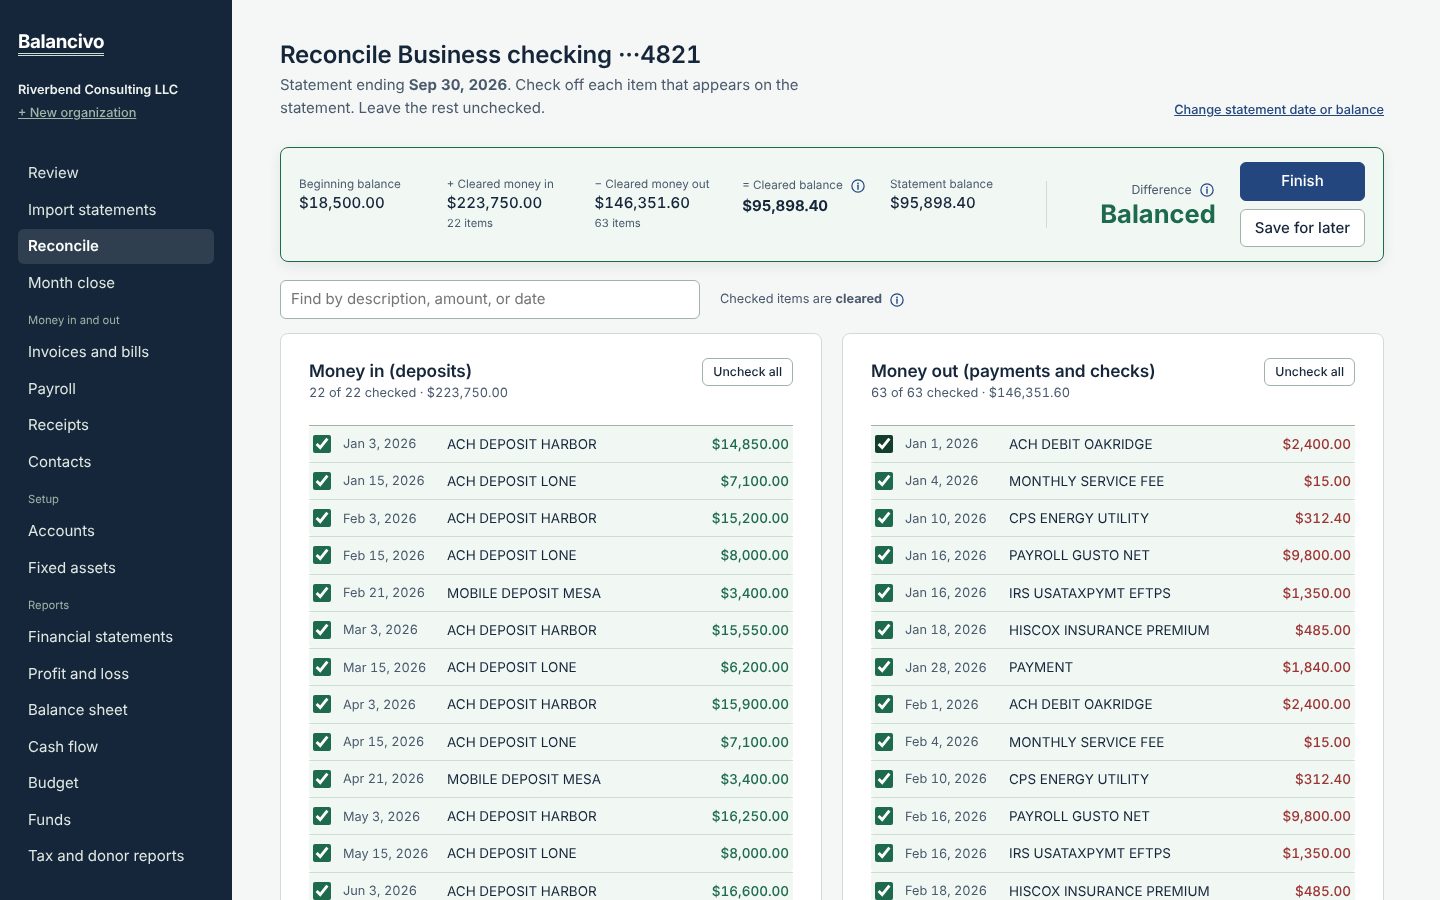Click Uncheck all for Money out payments
Viewport: 1440px width, 900px height.
pos(1309,372)
